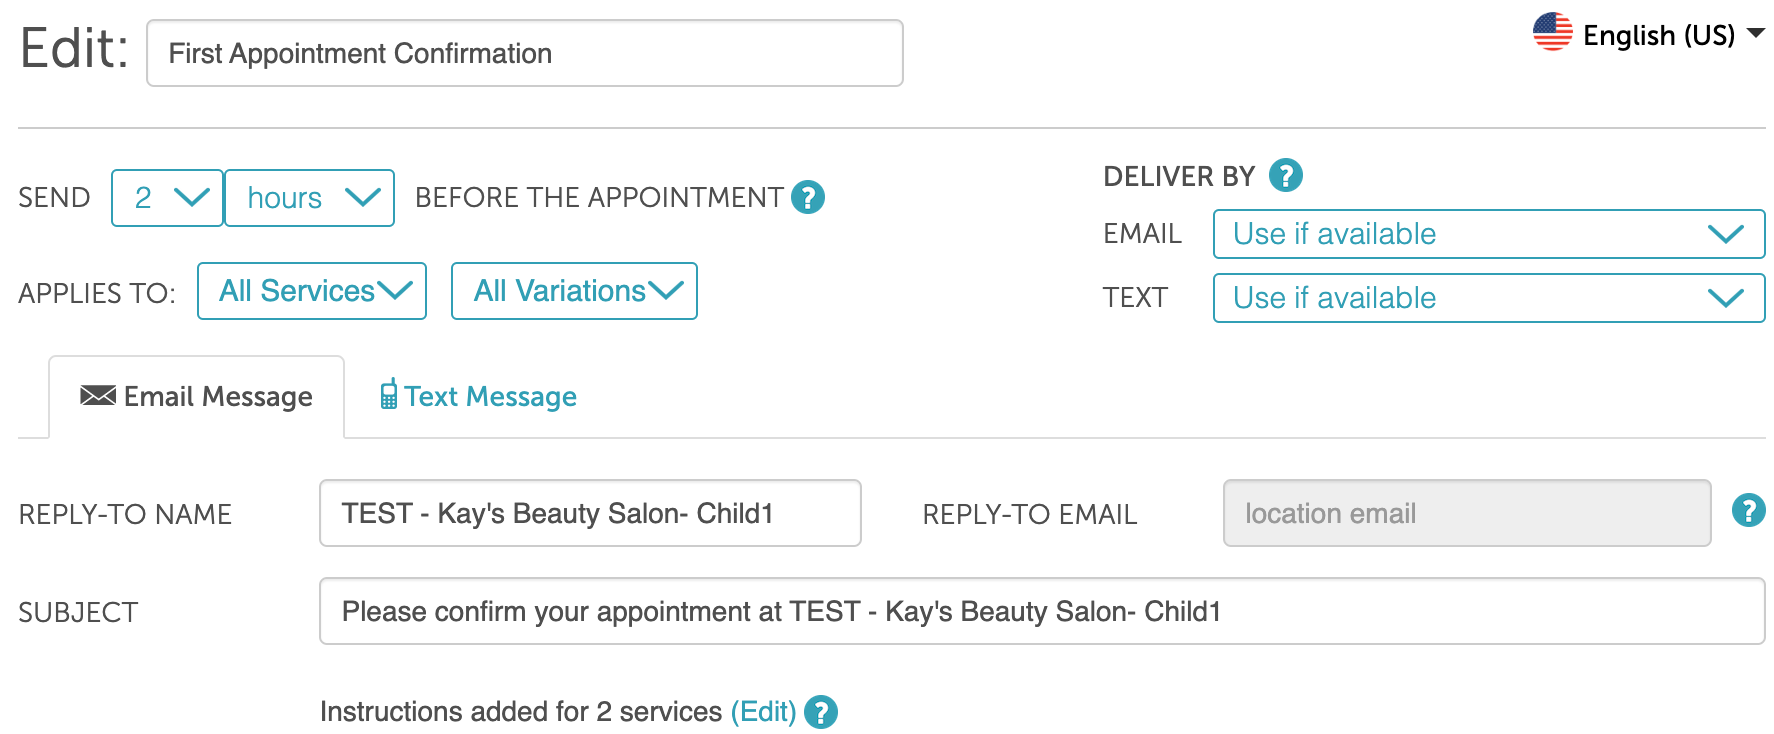Click the mobile phone icon on Text Message tab
Image resolution: width=1774 pixels, height=734 pixels.
point(389,394)
